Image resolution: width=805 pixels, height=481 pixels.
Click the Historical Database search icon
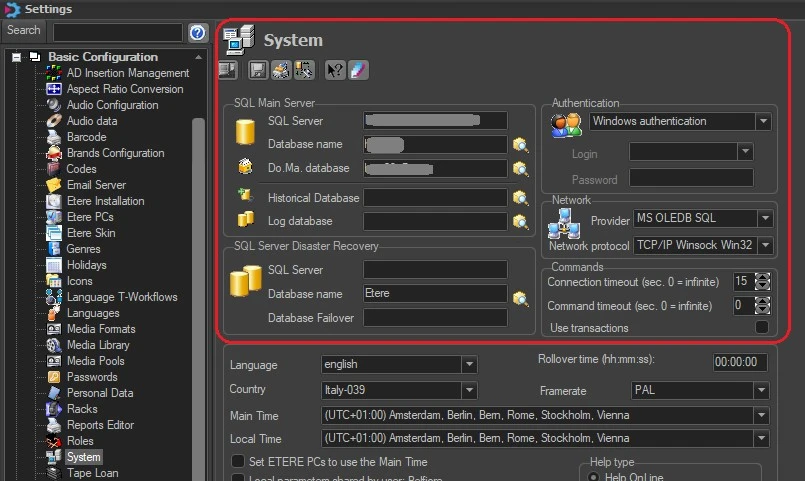pos(520,198)
